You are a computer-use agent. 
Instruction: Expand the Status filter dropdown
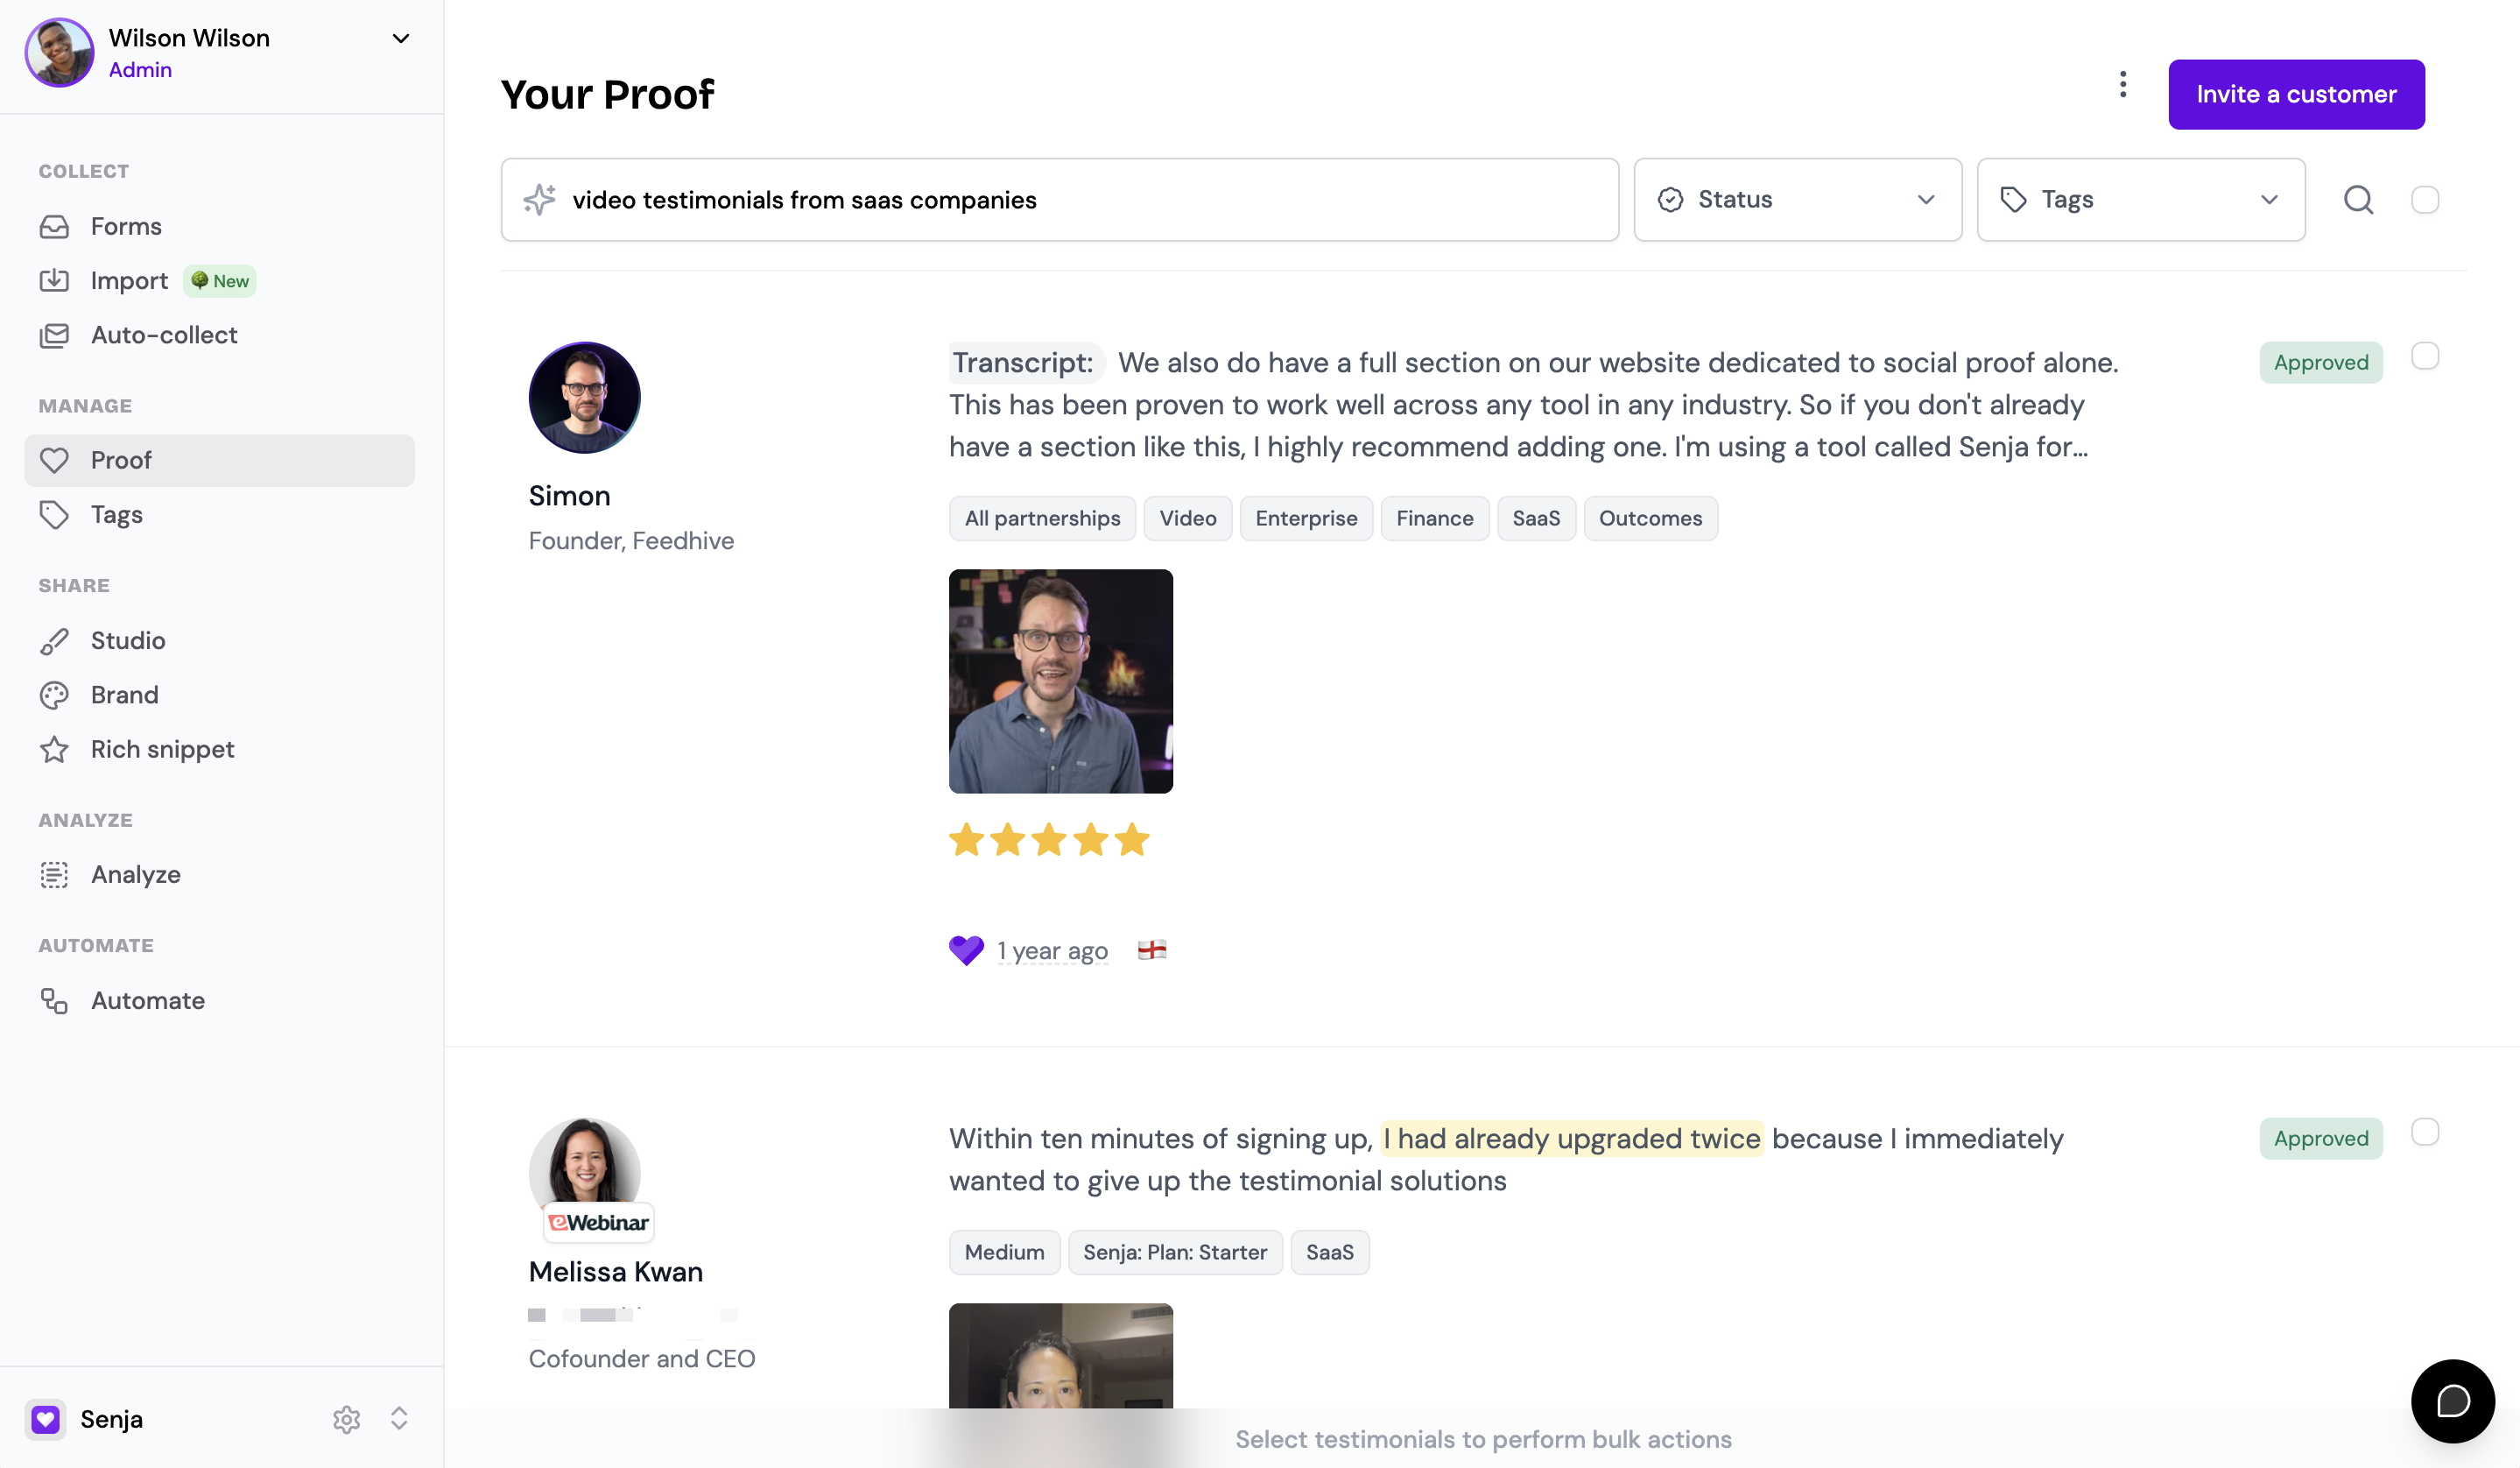(x=1797, y=200)
